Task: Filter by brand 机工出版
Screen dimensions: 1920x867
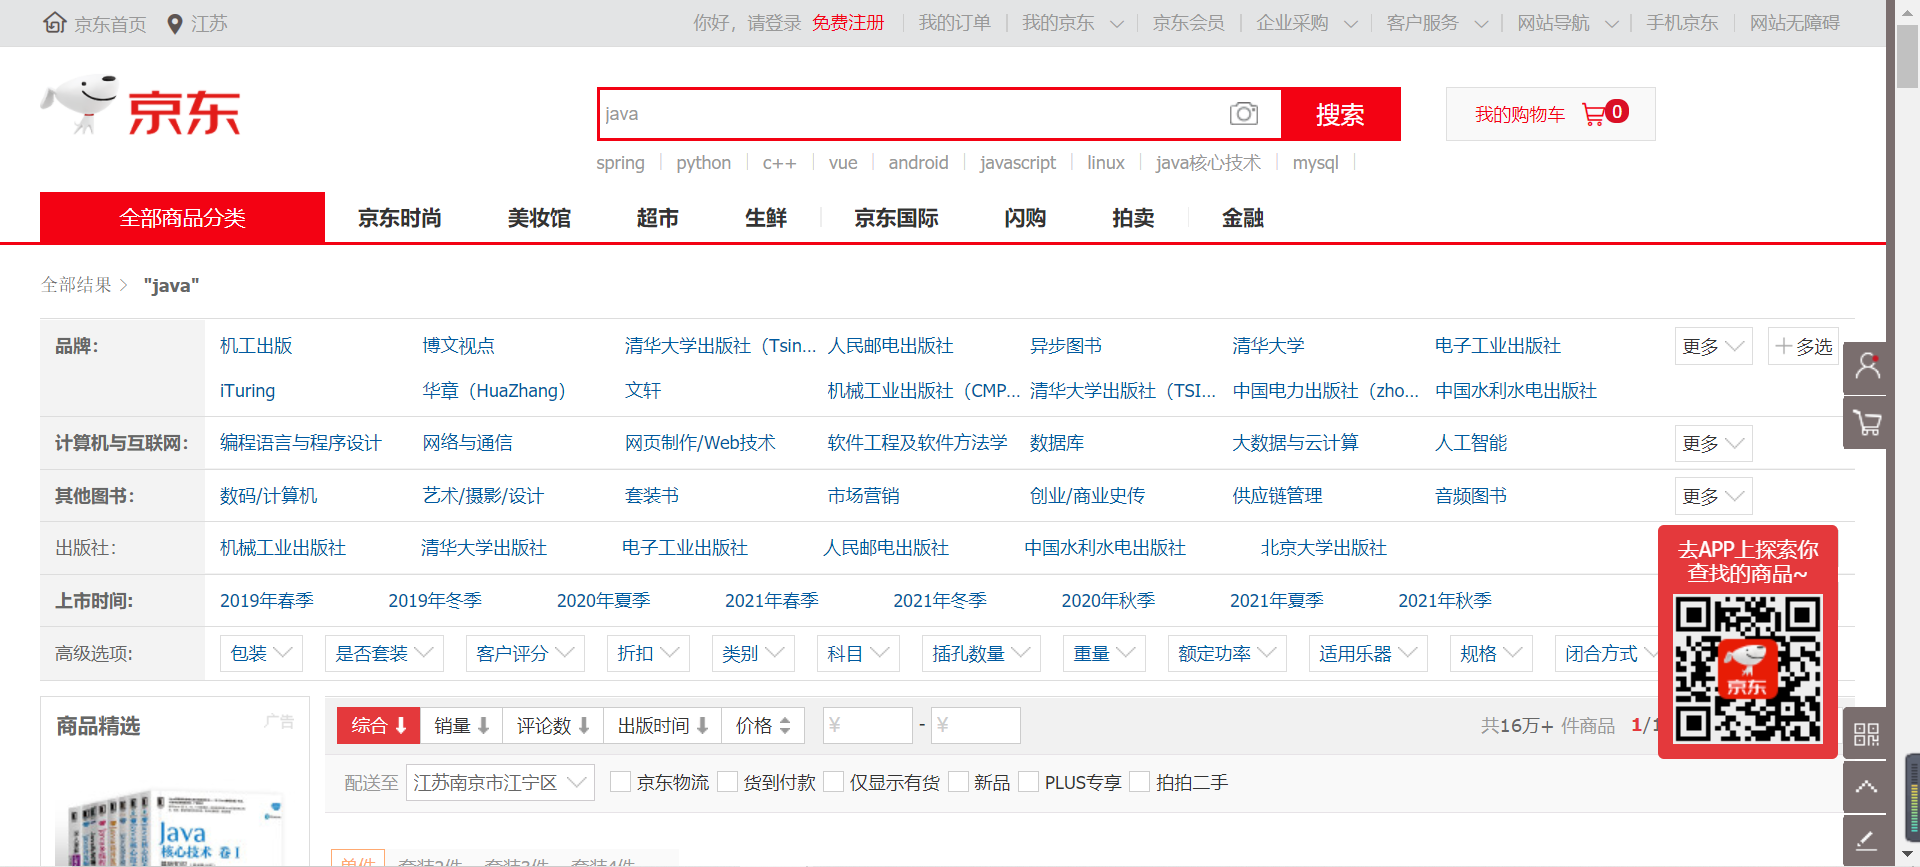Action: pyautogui.click(x=256, y=346)
